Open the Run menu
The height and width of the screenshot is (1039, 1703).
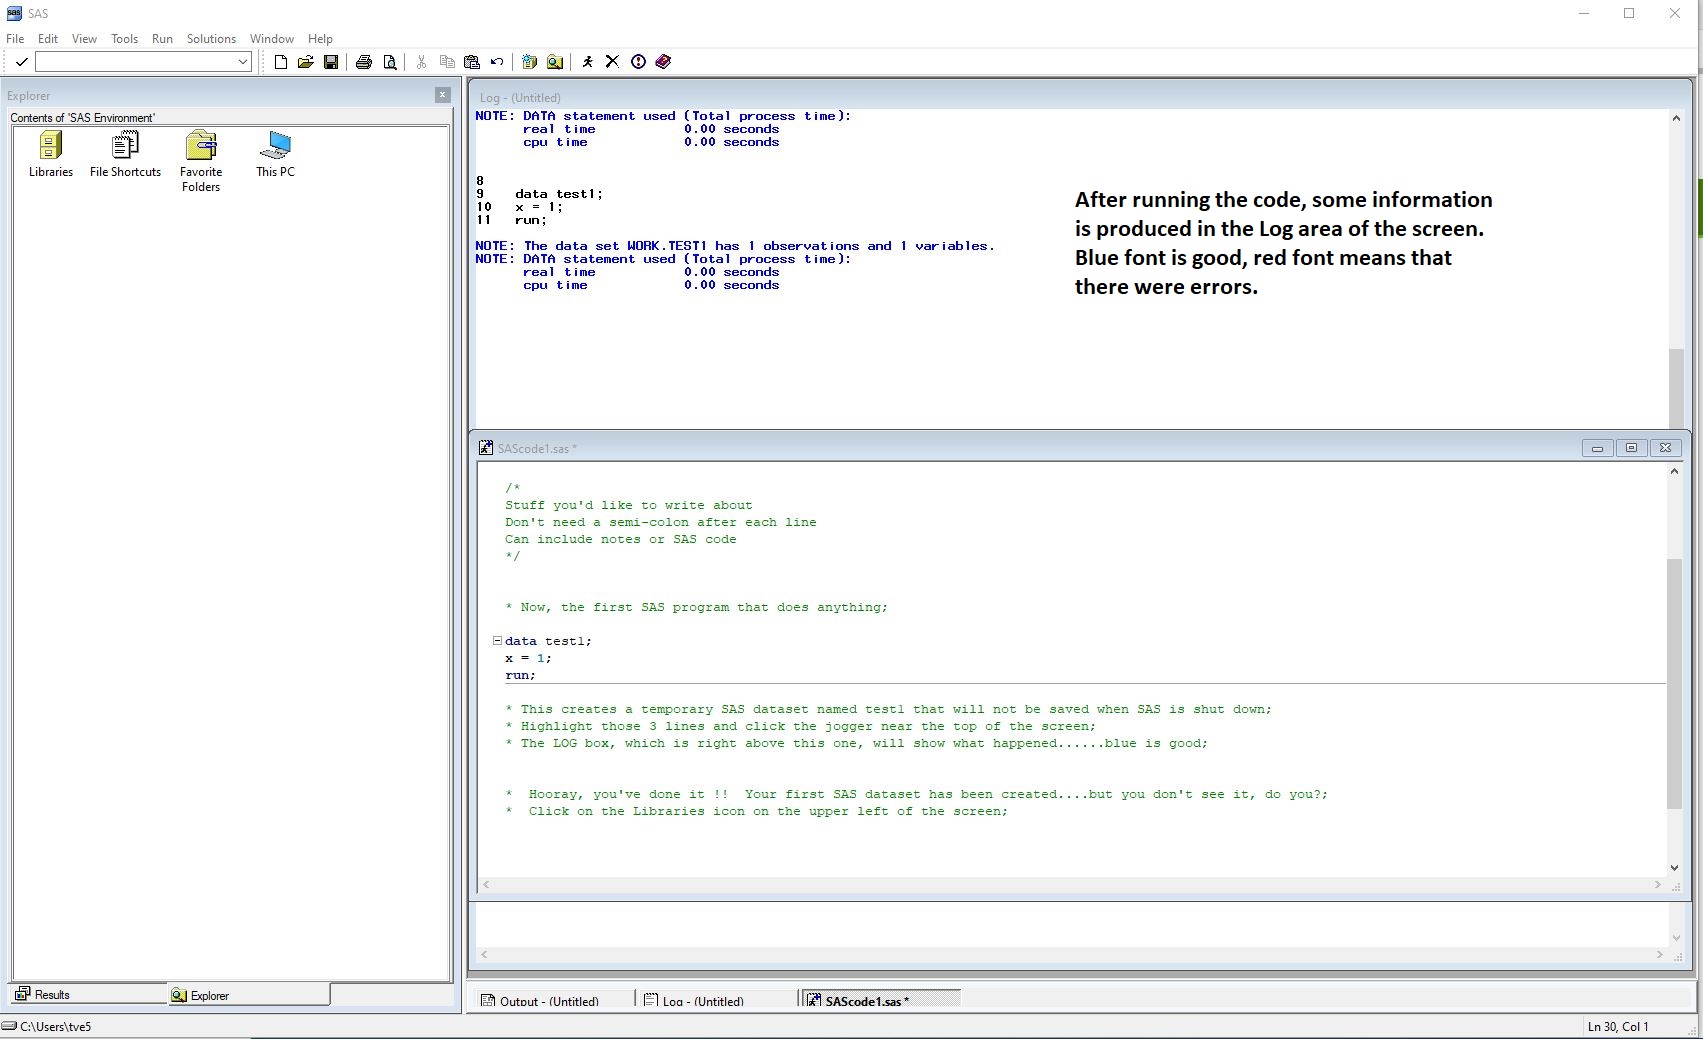click(x=162, y=39)
